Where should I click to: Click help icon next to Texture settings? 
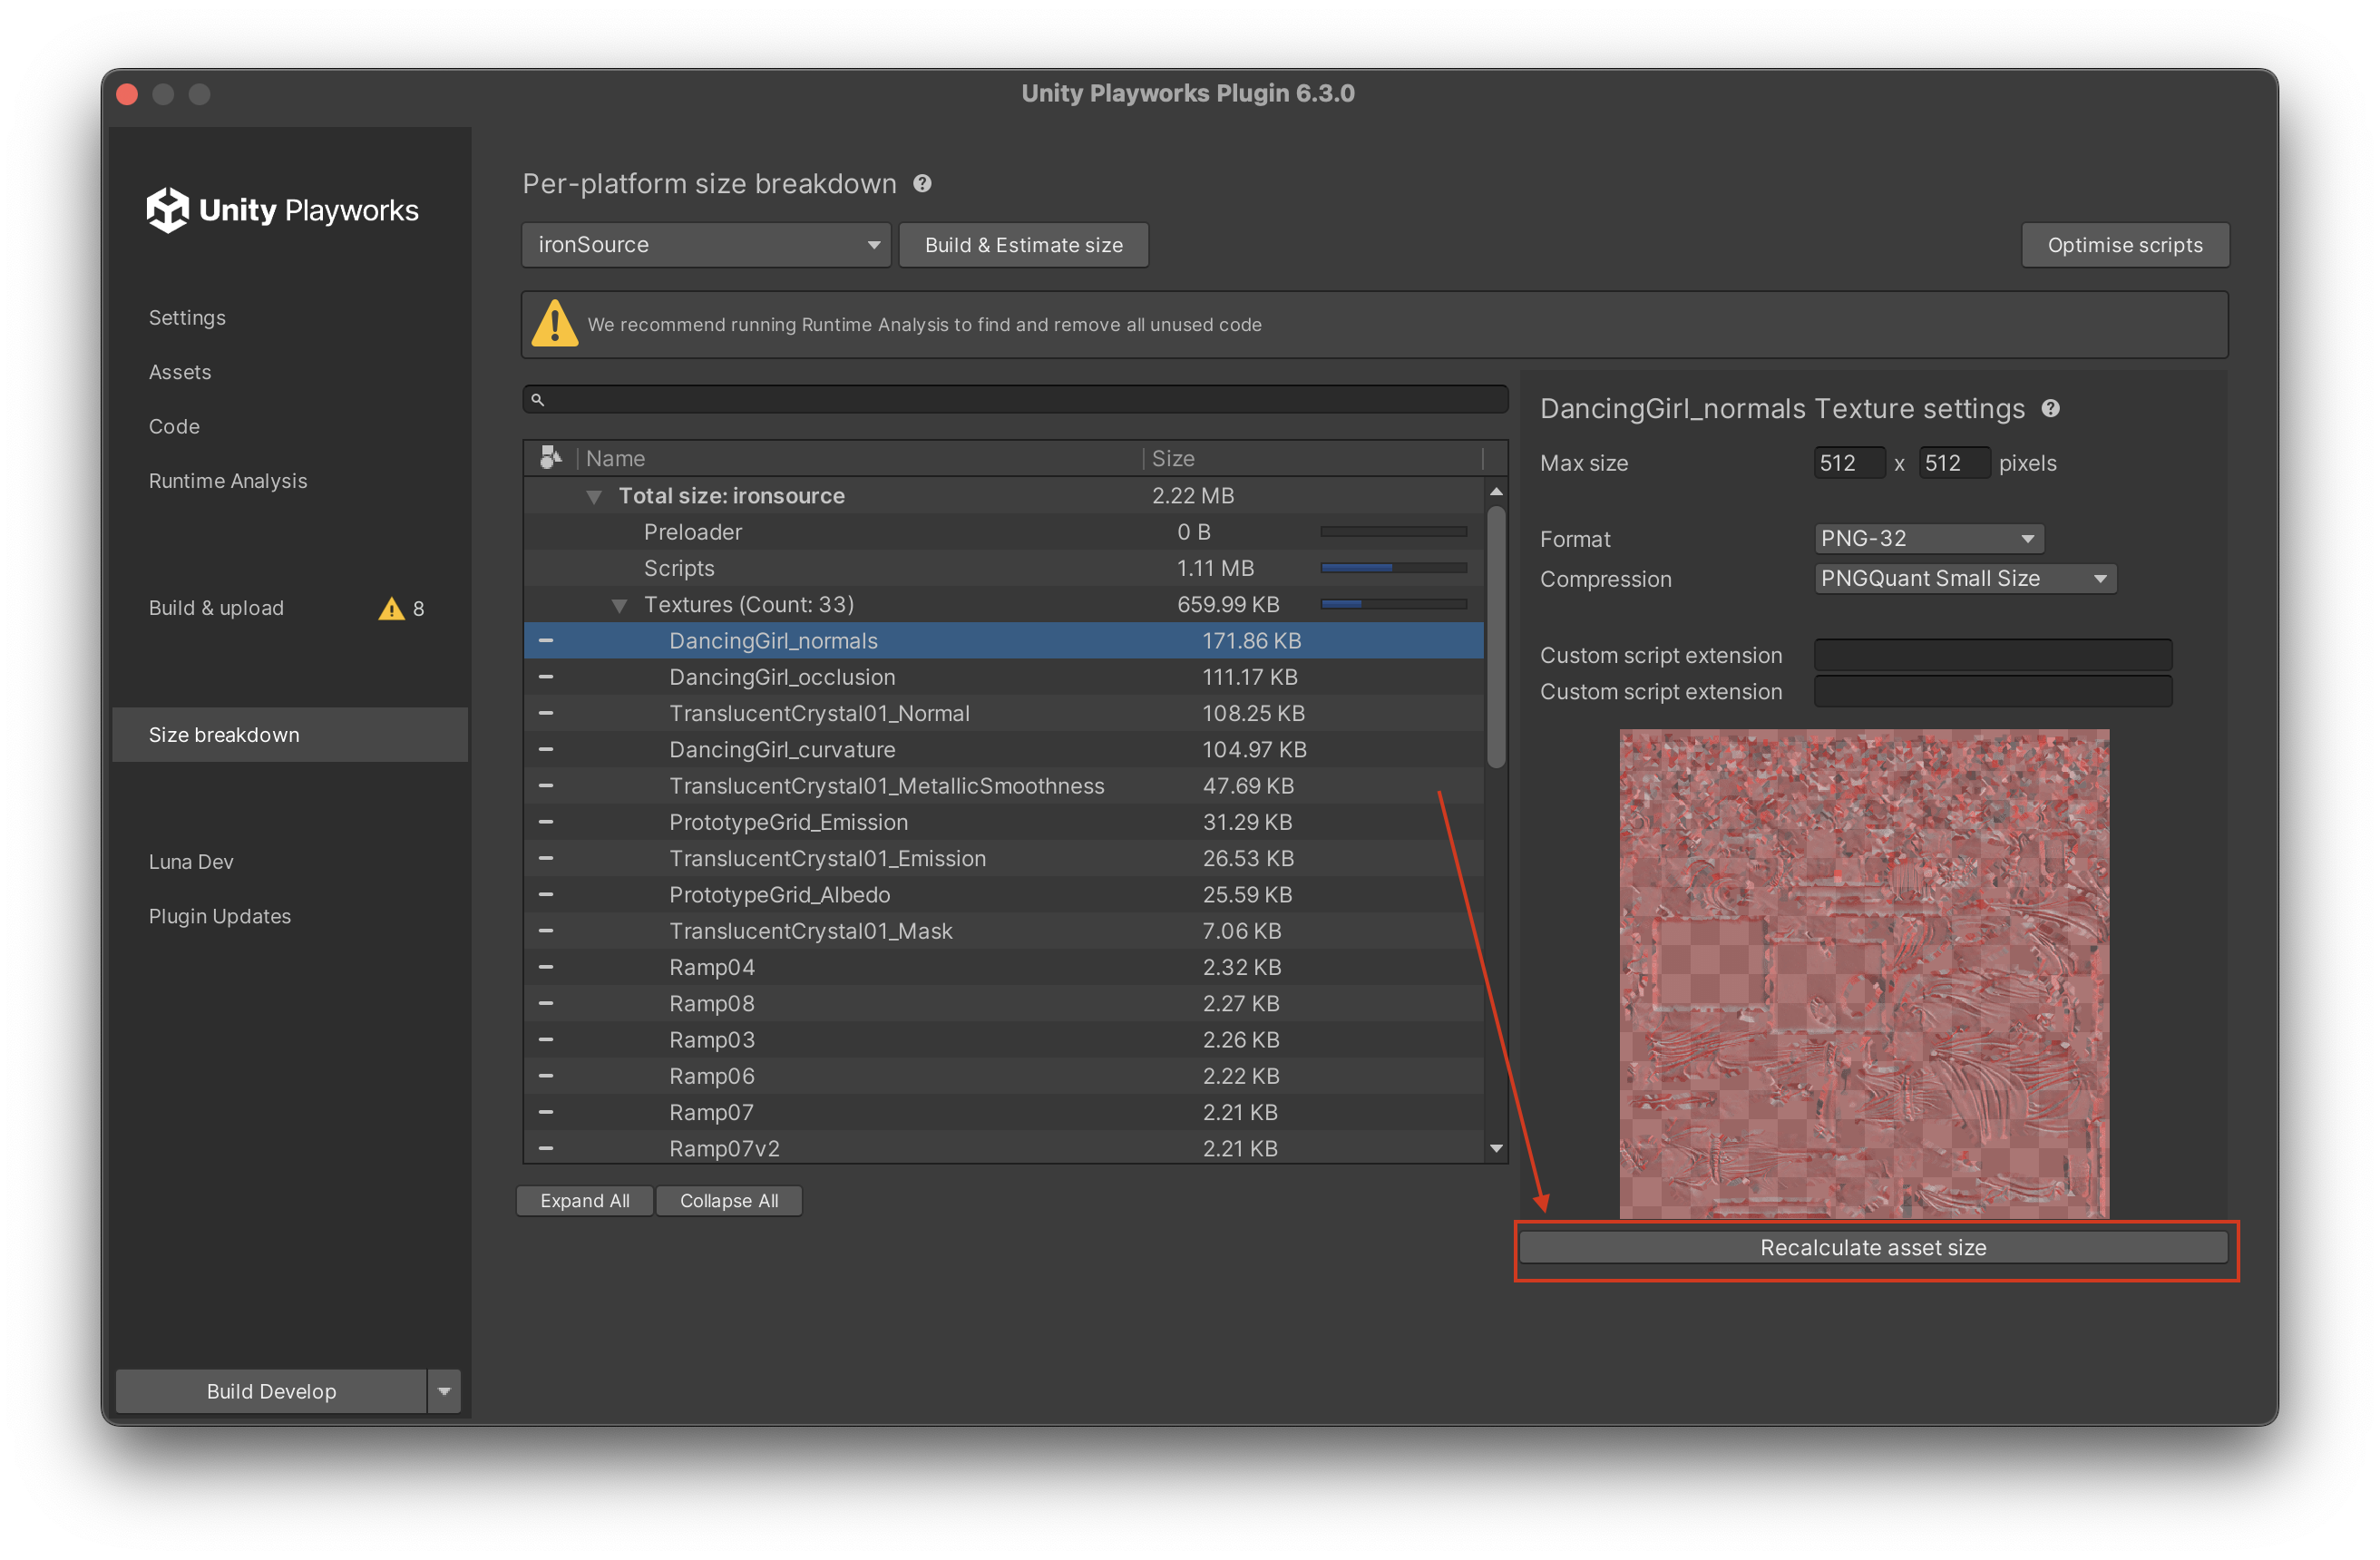[x=2050, y=409]
